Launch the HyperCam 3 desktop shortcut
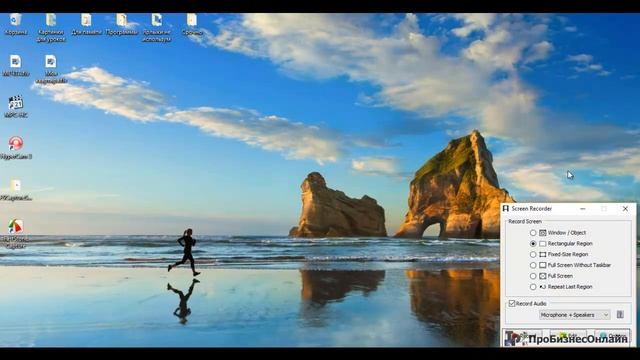640x360 pixels. [16, 148]
